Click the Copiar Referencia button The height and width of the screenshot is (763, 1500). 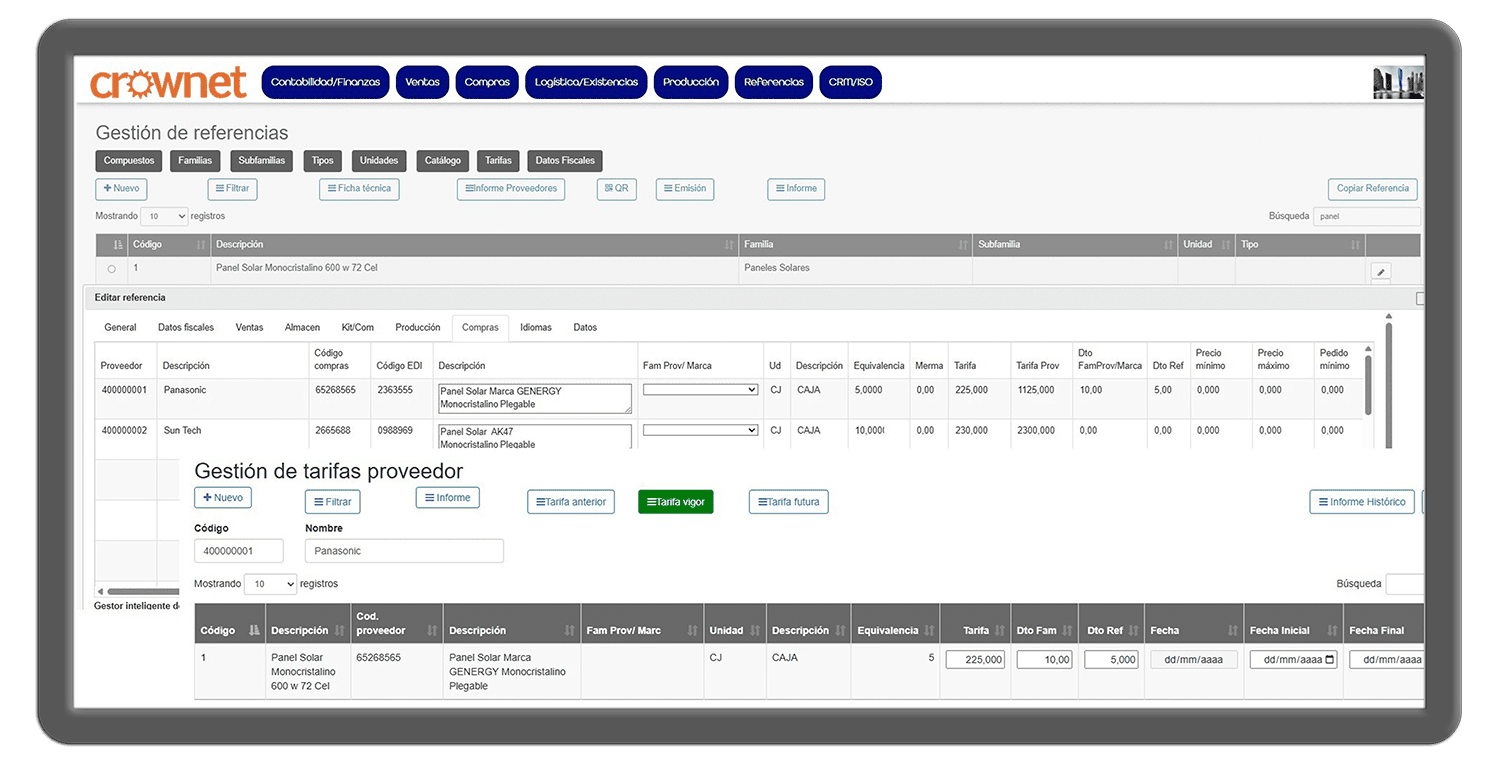(1372, 188)
